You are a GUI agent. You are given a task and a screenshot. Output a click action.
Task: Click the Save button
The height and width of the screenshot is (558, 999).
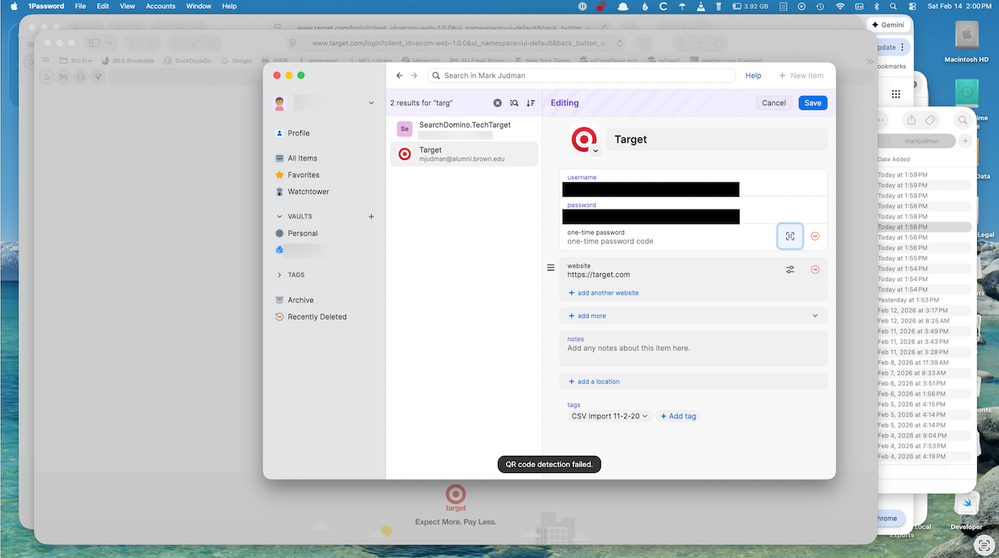pyautogui.click(x=812, y=103)
